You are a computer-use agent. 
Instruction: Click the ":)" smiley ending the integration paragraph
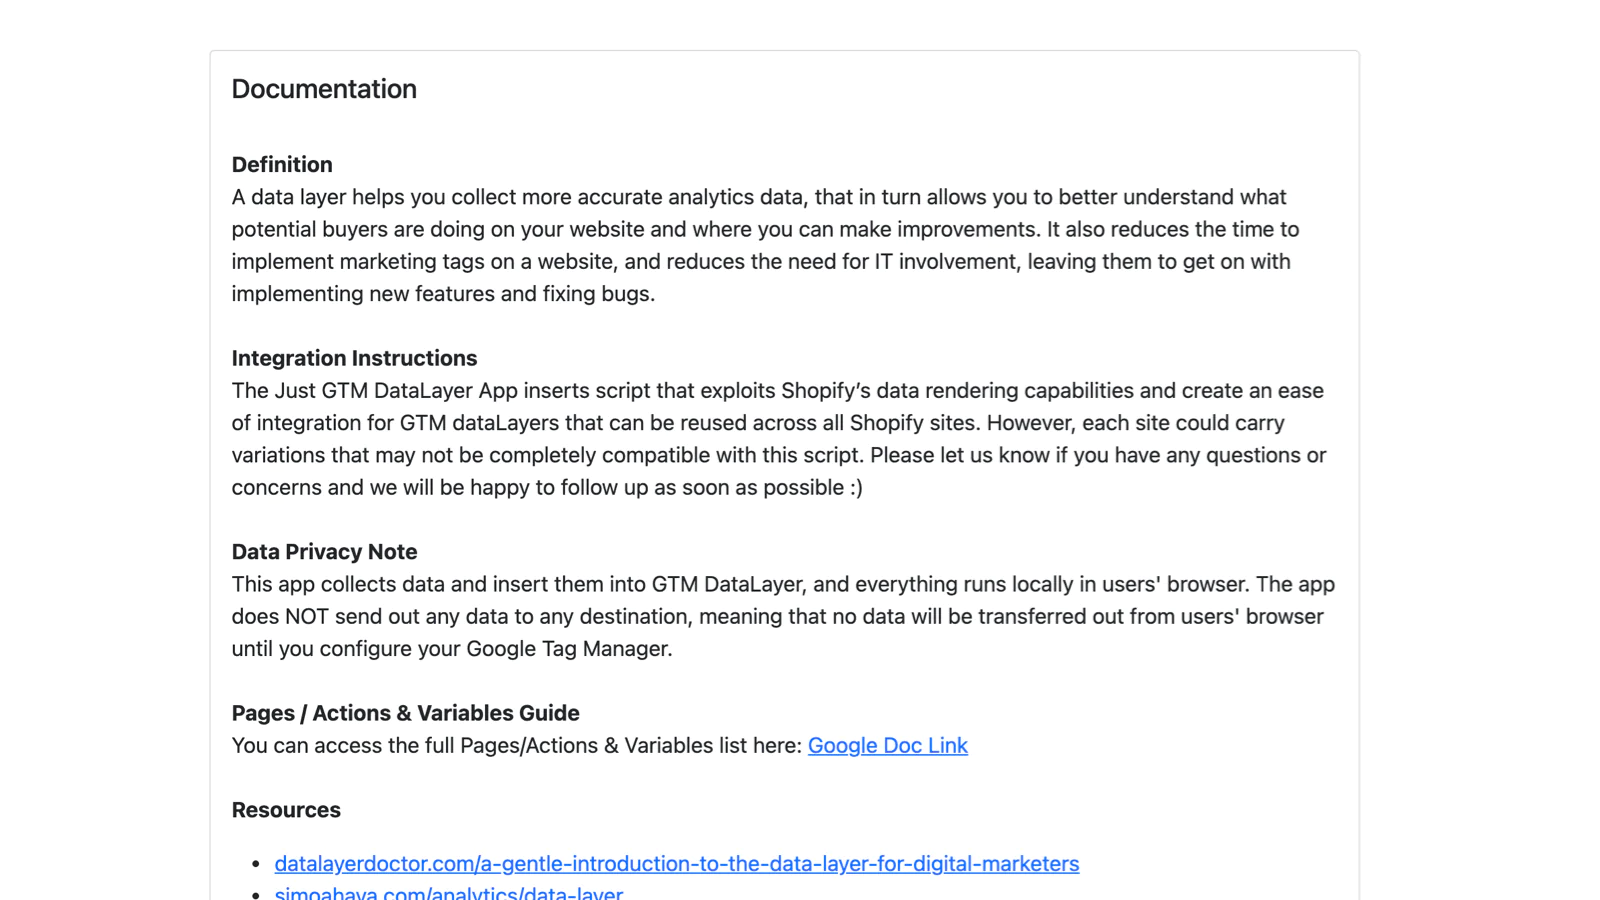click(854, 488)
